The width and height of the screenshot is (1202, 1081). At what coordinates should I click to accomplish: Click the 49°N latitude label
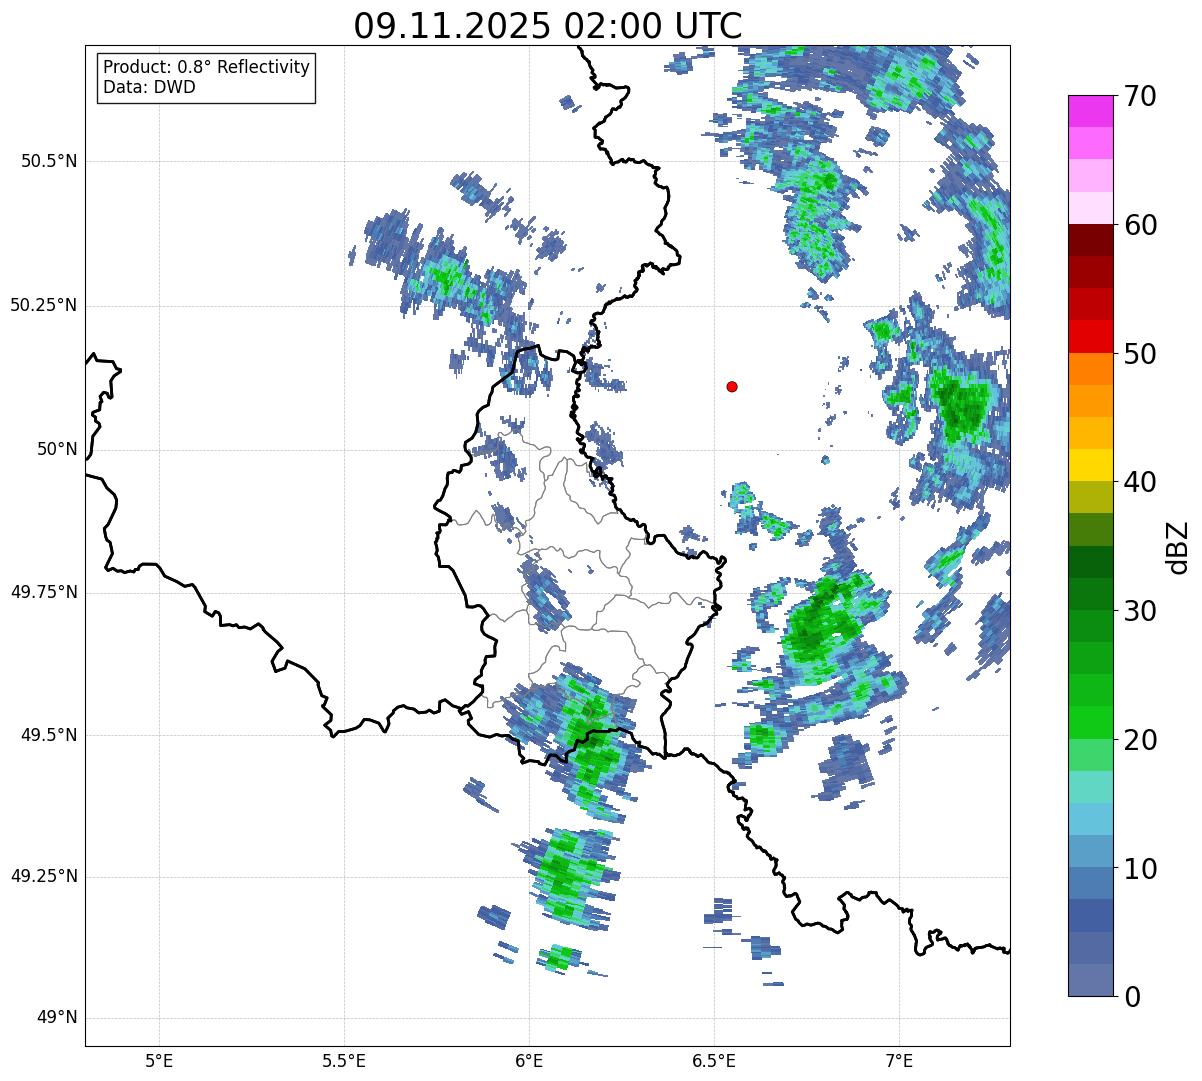pyautogui.click(x=57, y=1018)
